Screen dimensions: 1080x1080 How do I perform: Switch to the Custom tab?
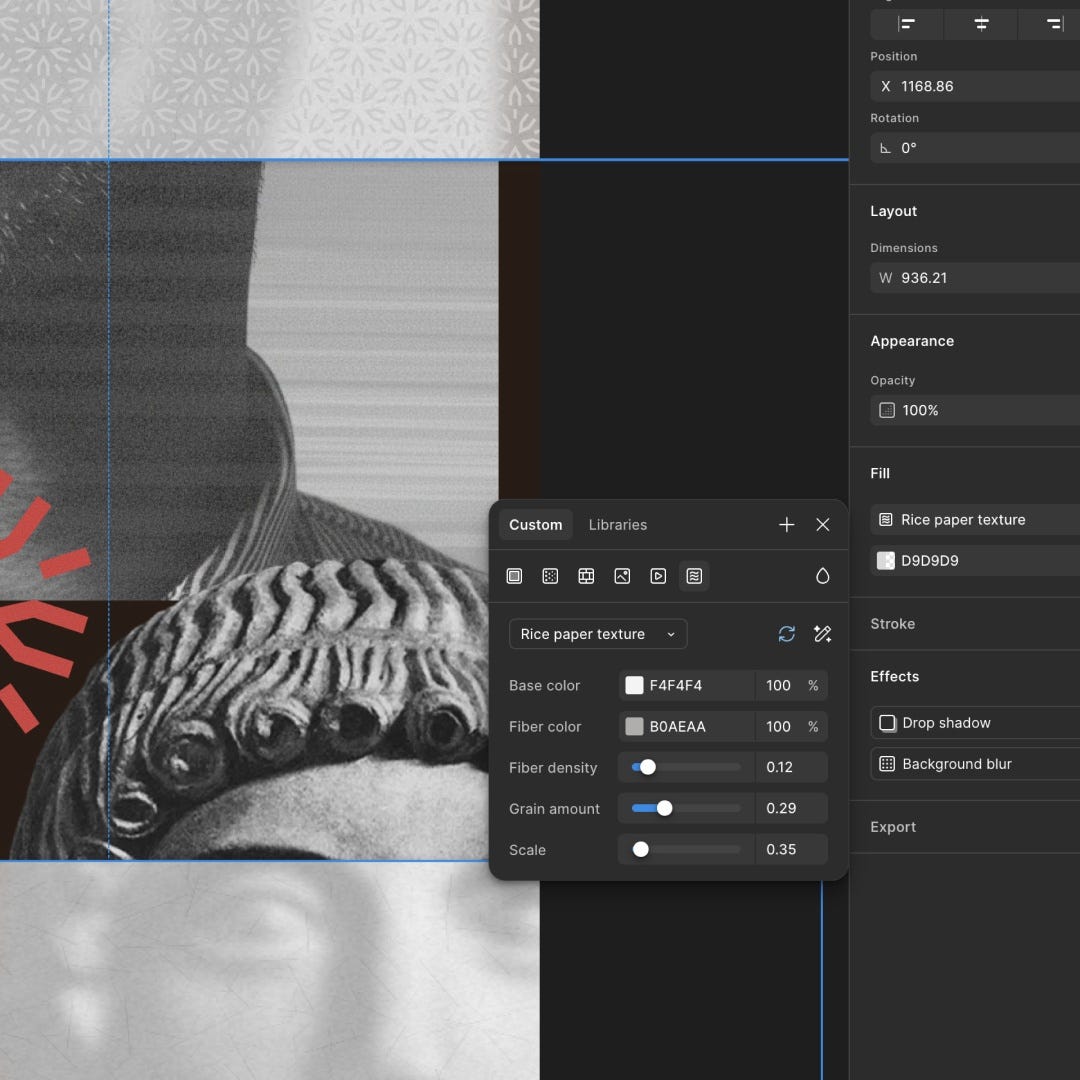pyautogui.click(x=535, y=525)
